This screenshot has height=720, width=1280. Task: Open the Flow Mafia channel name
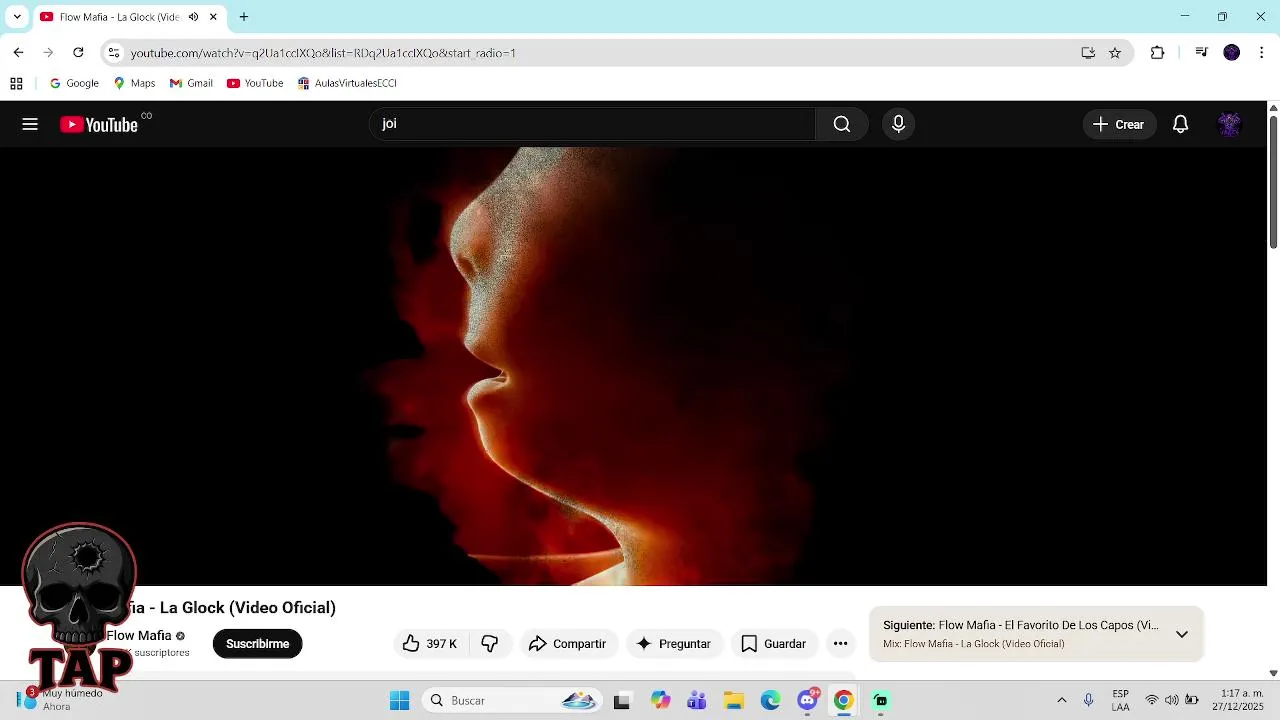click(x=139, y=635)
